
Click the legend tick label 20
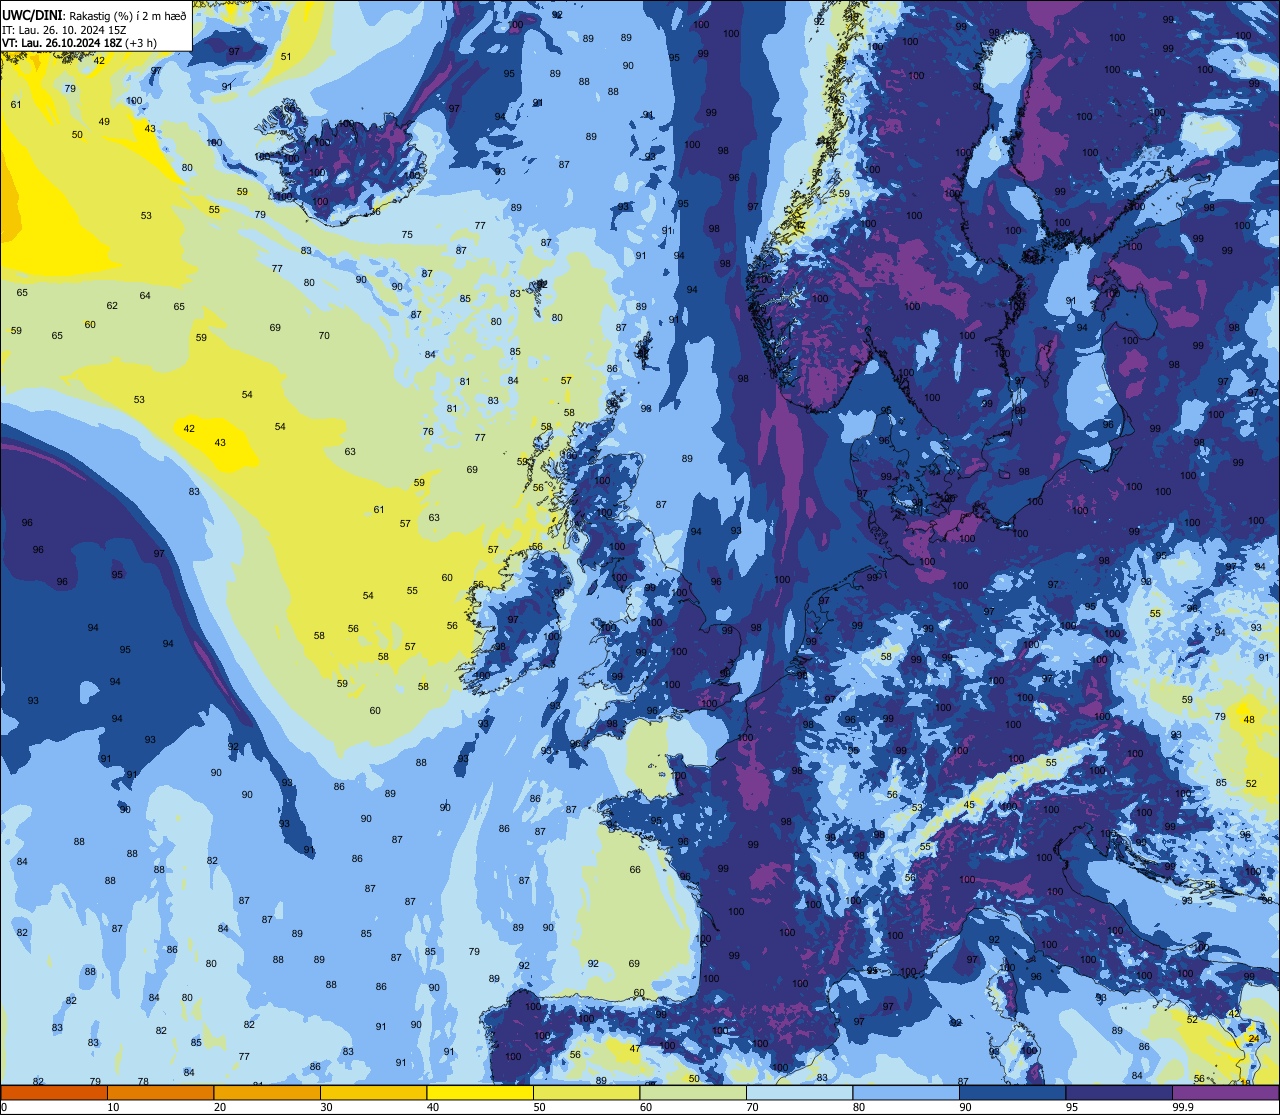coord(220,1107)
